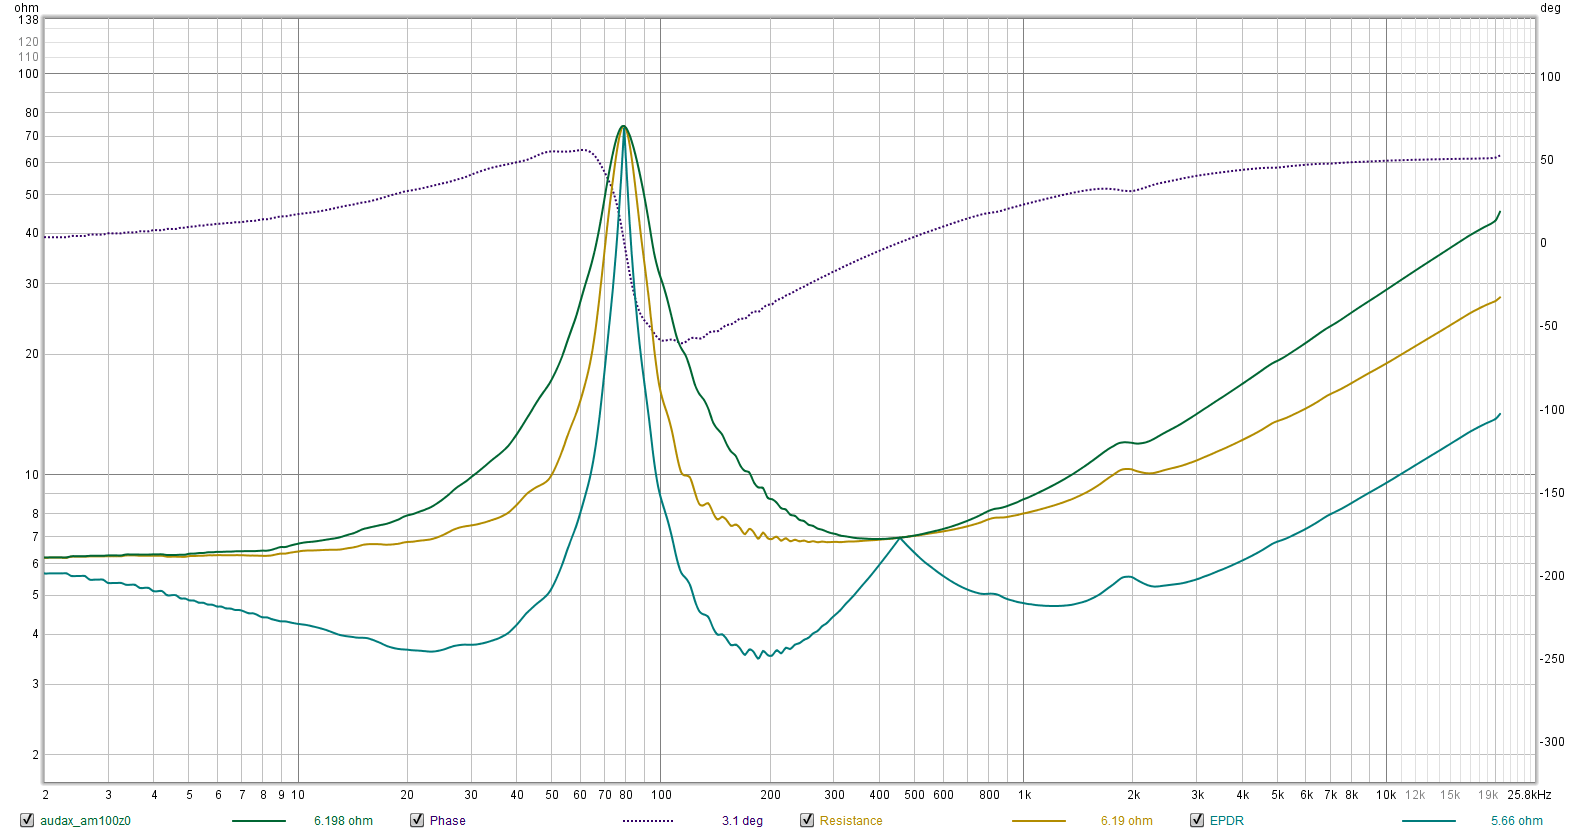Click the ohm unit label on left axis
This screenshot has width=1592, height=835.
point(27,8)
